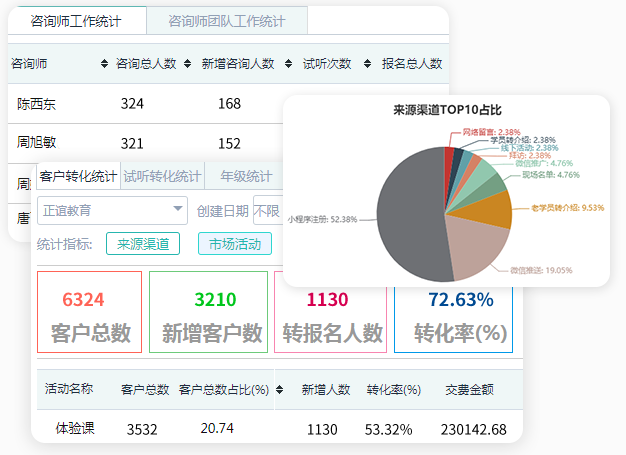Click the 来源渠道TOP10占比 chart title
The width and height of the screenshot is (626, 455).
(x=447, y=110)
